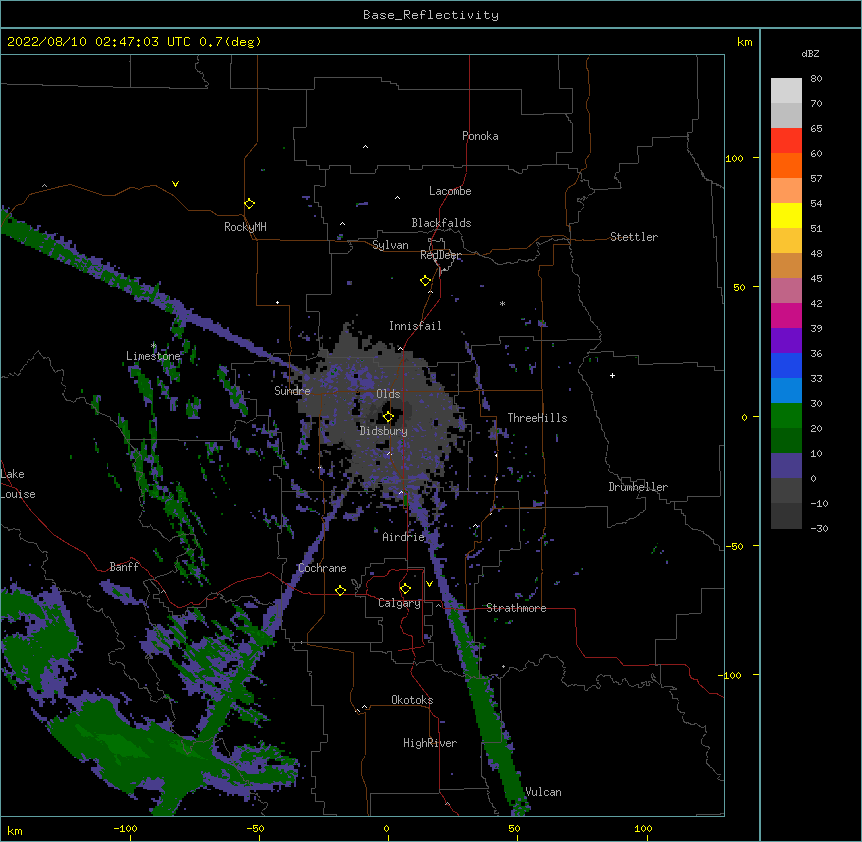Click the RedDeer city label
This screenshot has height=842, width=862.
coord(440,255)
